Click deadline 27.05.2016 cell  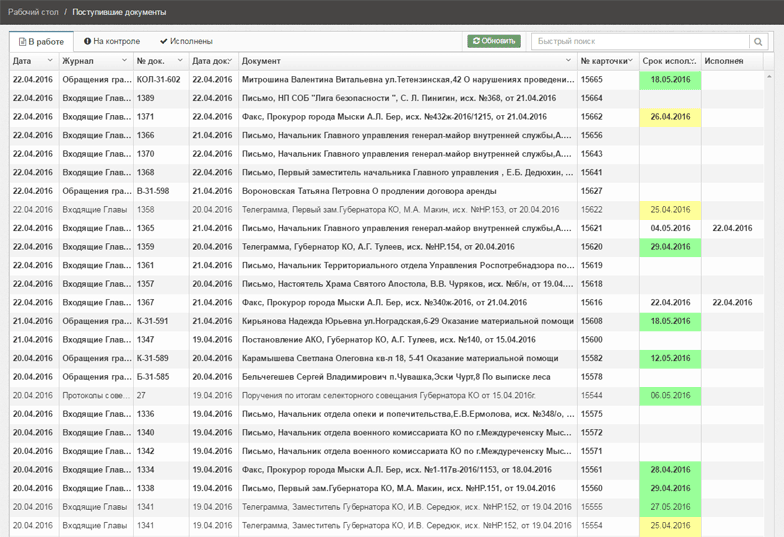click(x=670, y=507)
